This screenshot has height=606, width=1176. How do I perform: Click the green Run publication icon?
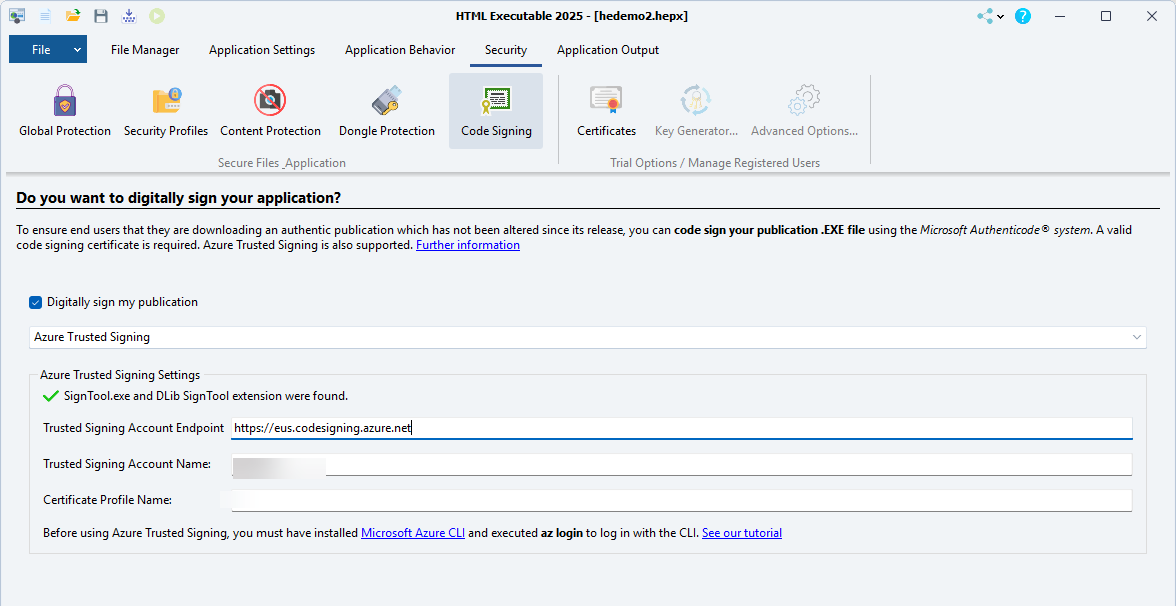156,15
